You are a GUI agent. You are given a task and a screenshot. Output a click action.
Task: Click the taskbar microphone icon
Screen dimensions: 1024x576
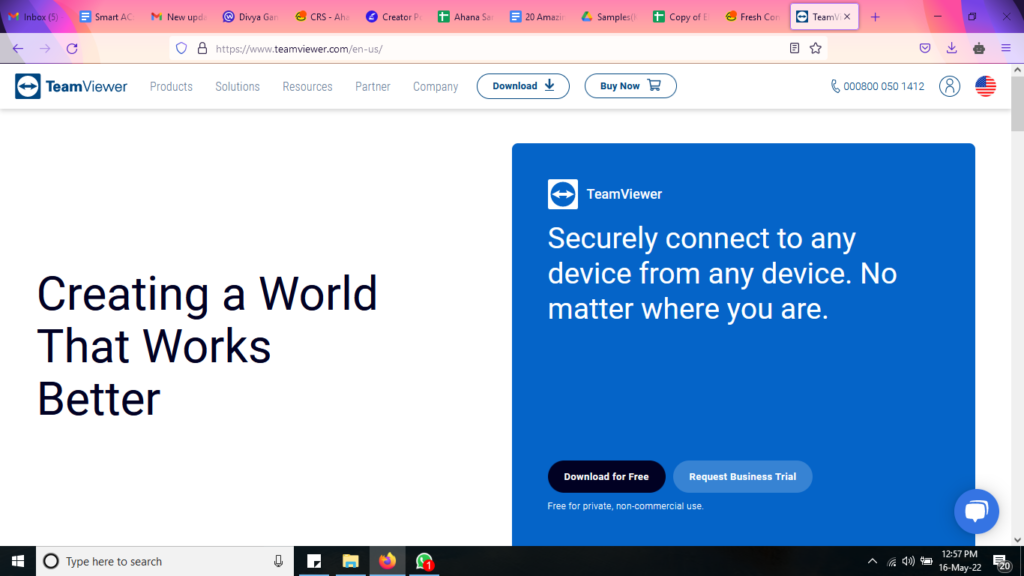[x=278, y=561]
